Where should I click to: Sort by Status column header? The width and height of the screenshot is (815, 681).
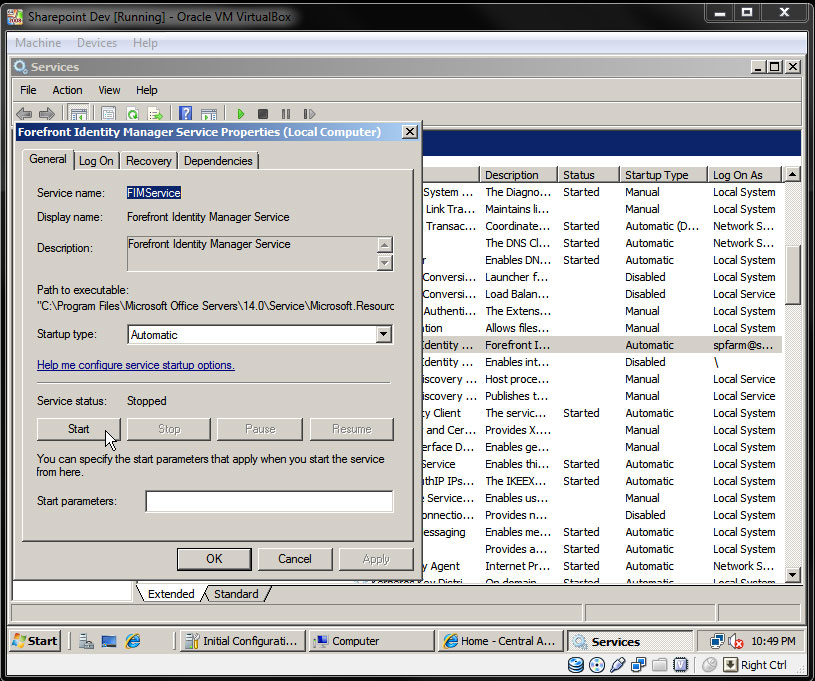(x=588, y=175)
